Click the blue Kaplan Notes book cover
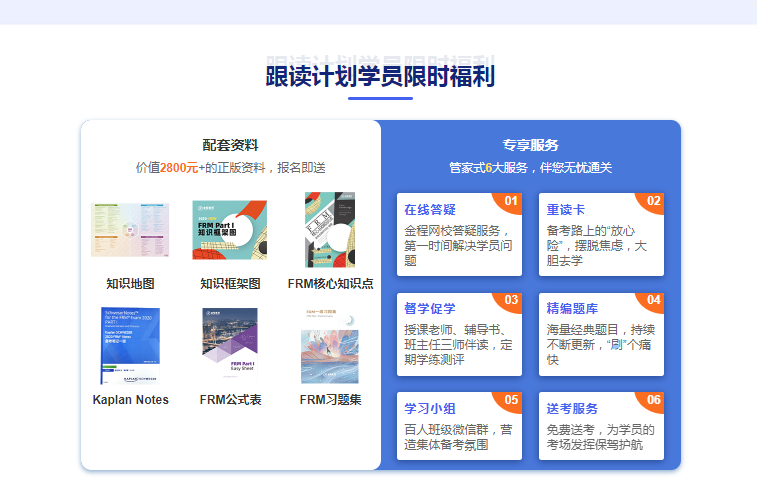Viewport: 757px width, 483px height. coord(130,346)
